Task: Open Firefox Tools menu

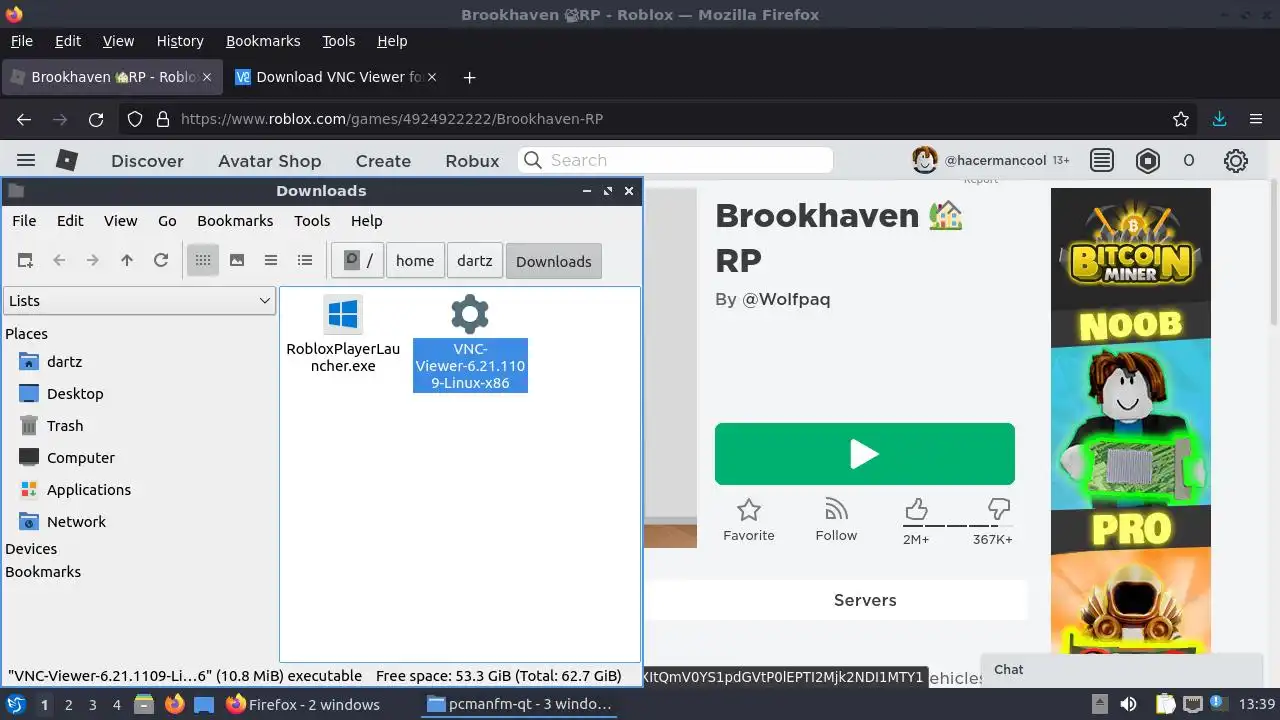Action: pos(338,41)
